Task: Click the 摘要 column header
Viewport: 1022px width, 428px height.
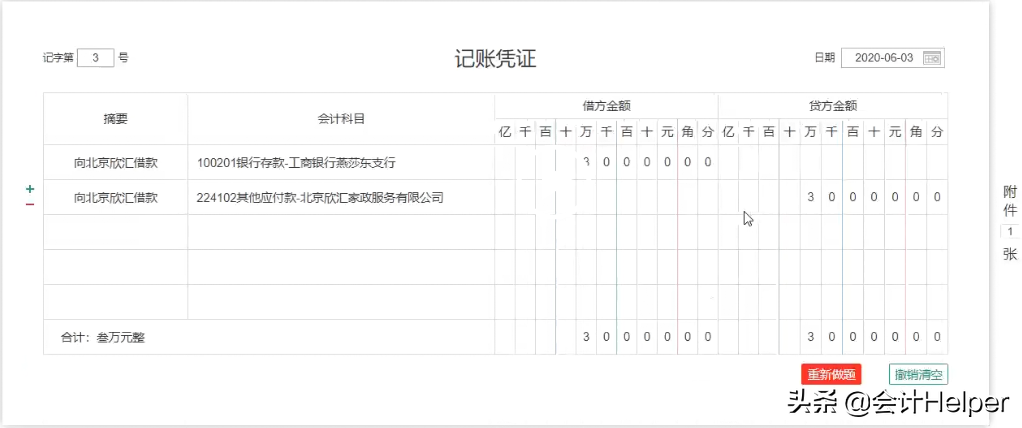Action: click(115, 119)
